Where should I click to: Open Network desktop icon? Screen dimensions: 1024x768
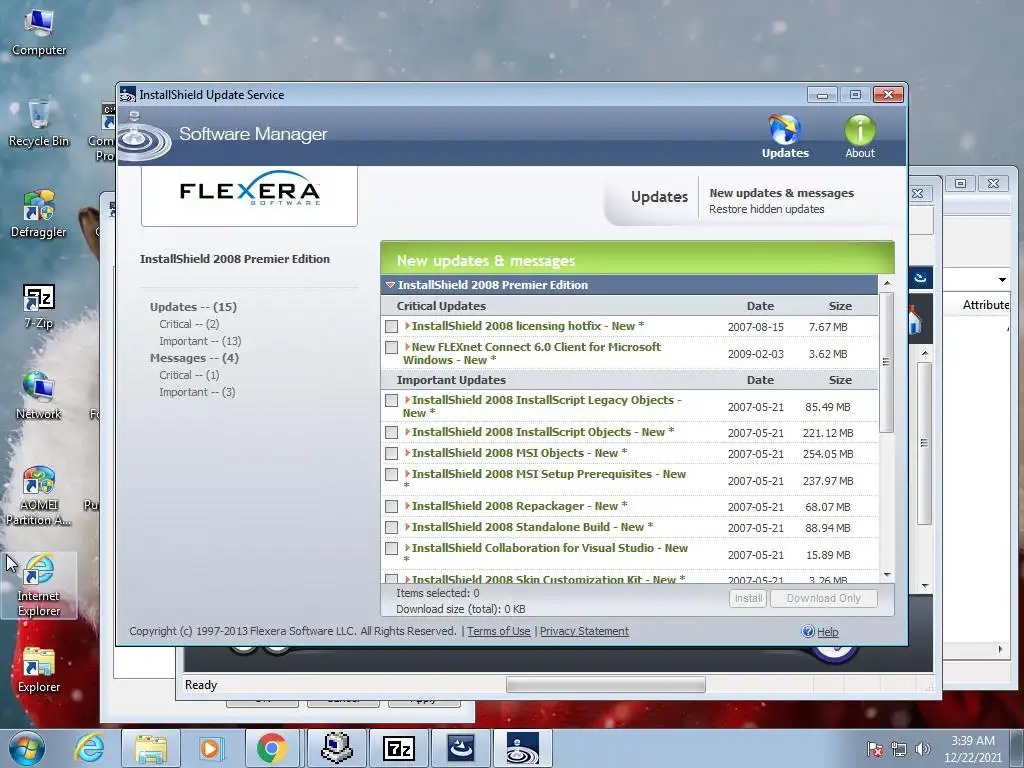(39, 396)
